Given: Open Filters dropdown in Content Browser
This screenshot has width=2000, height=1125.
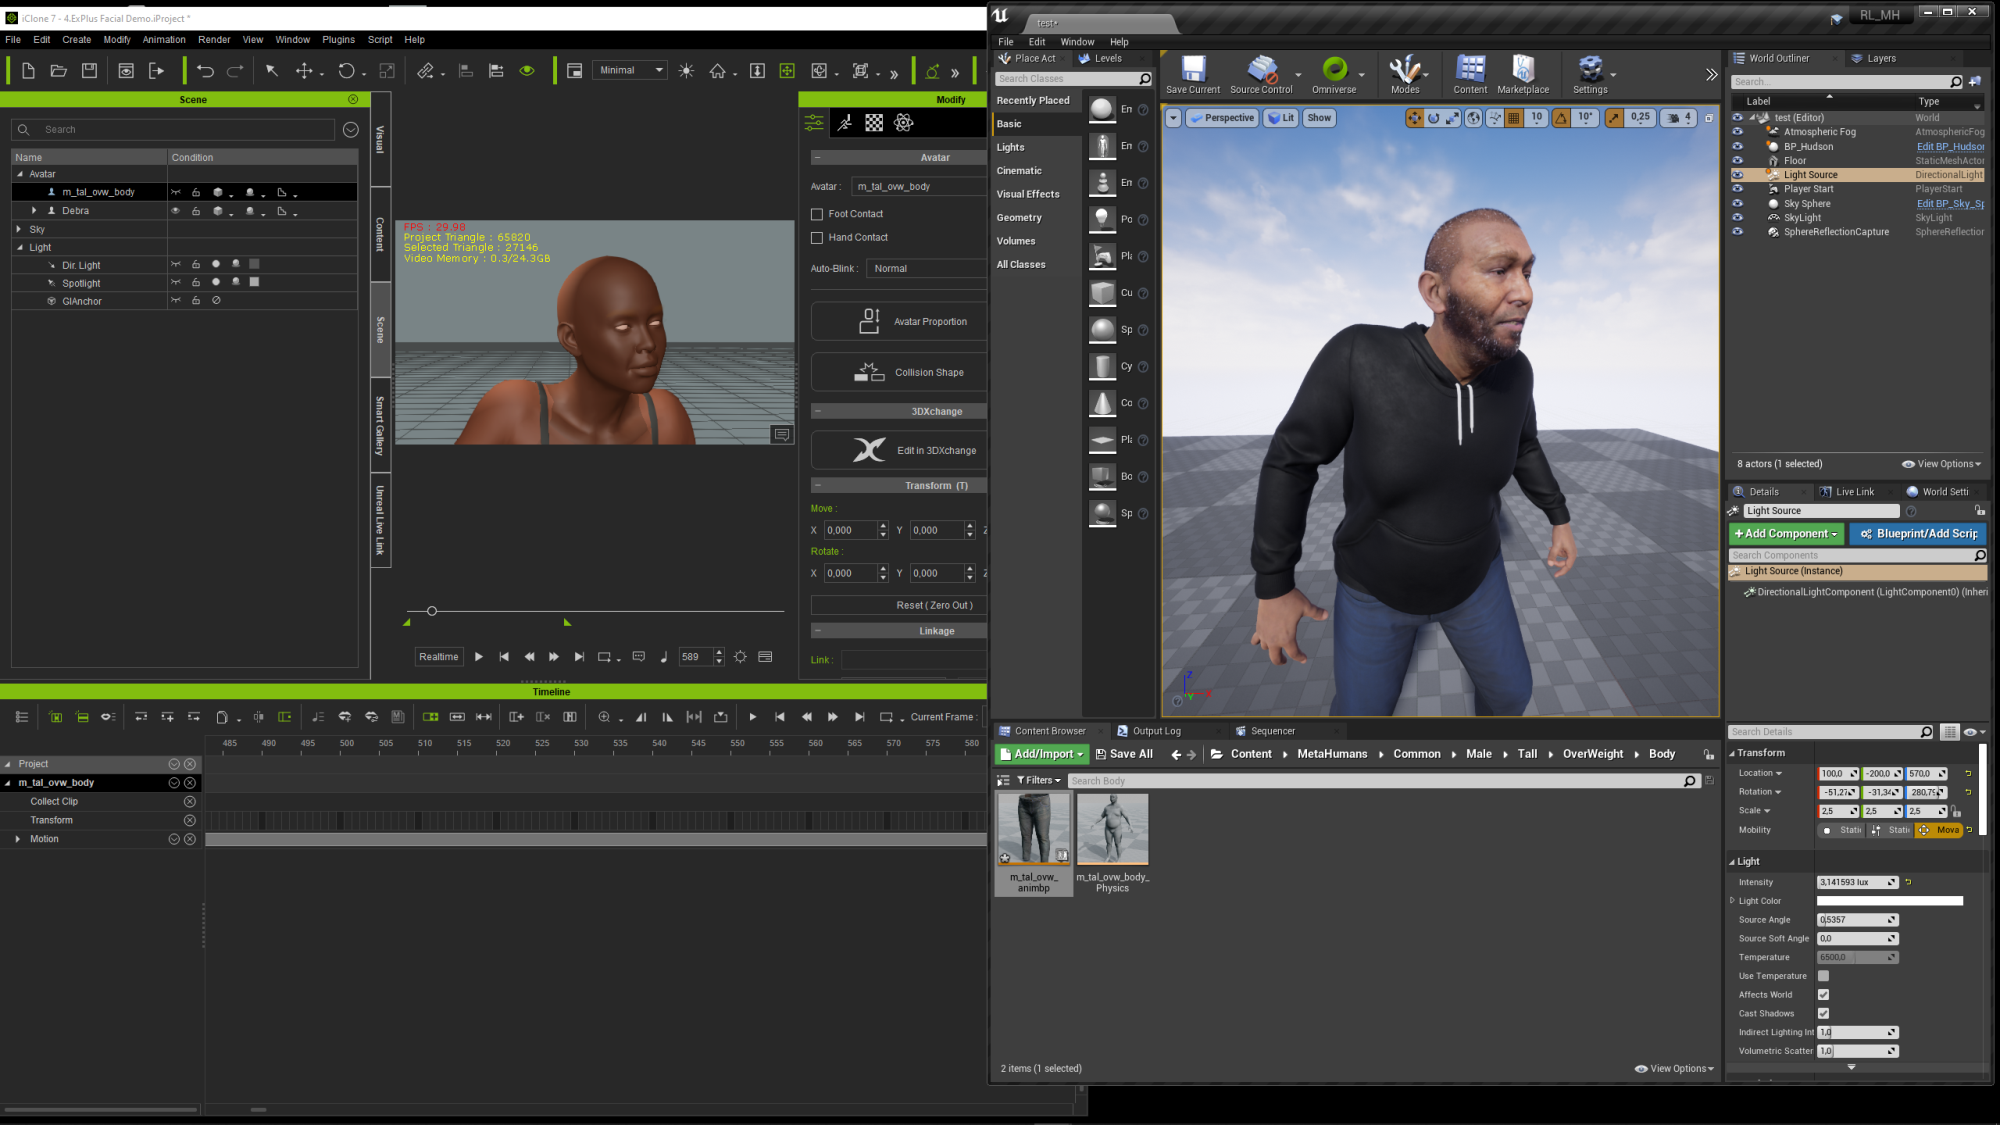Looking at the screenshot, I should coord(1038,781).
